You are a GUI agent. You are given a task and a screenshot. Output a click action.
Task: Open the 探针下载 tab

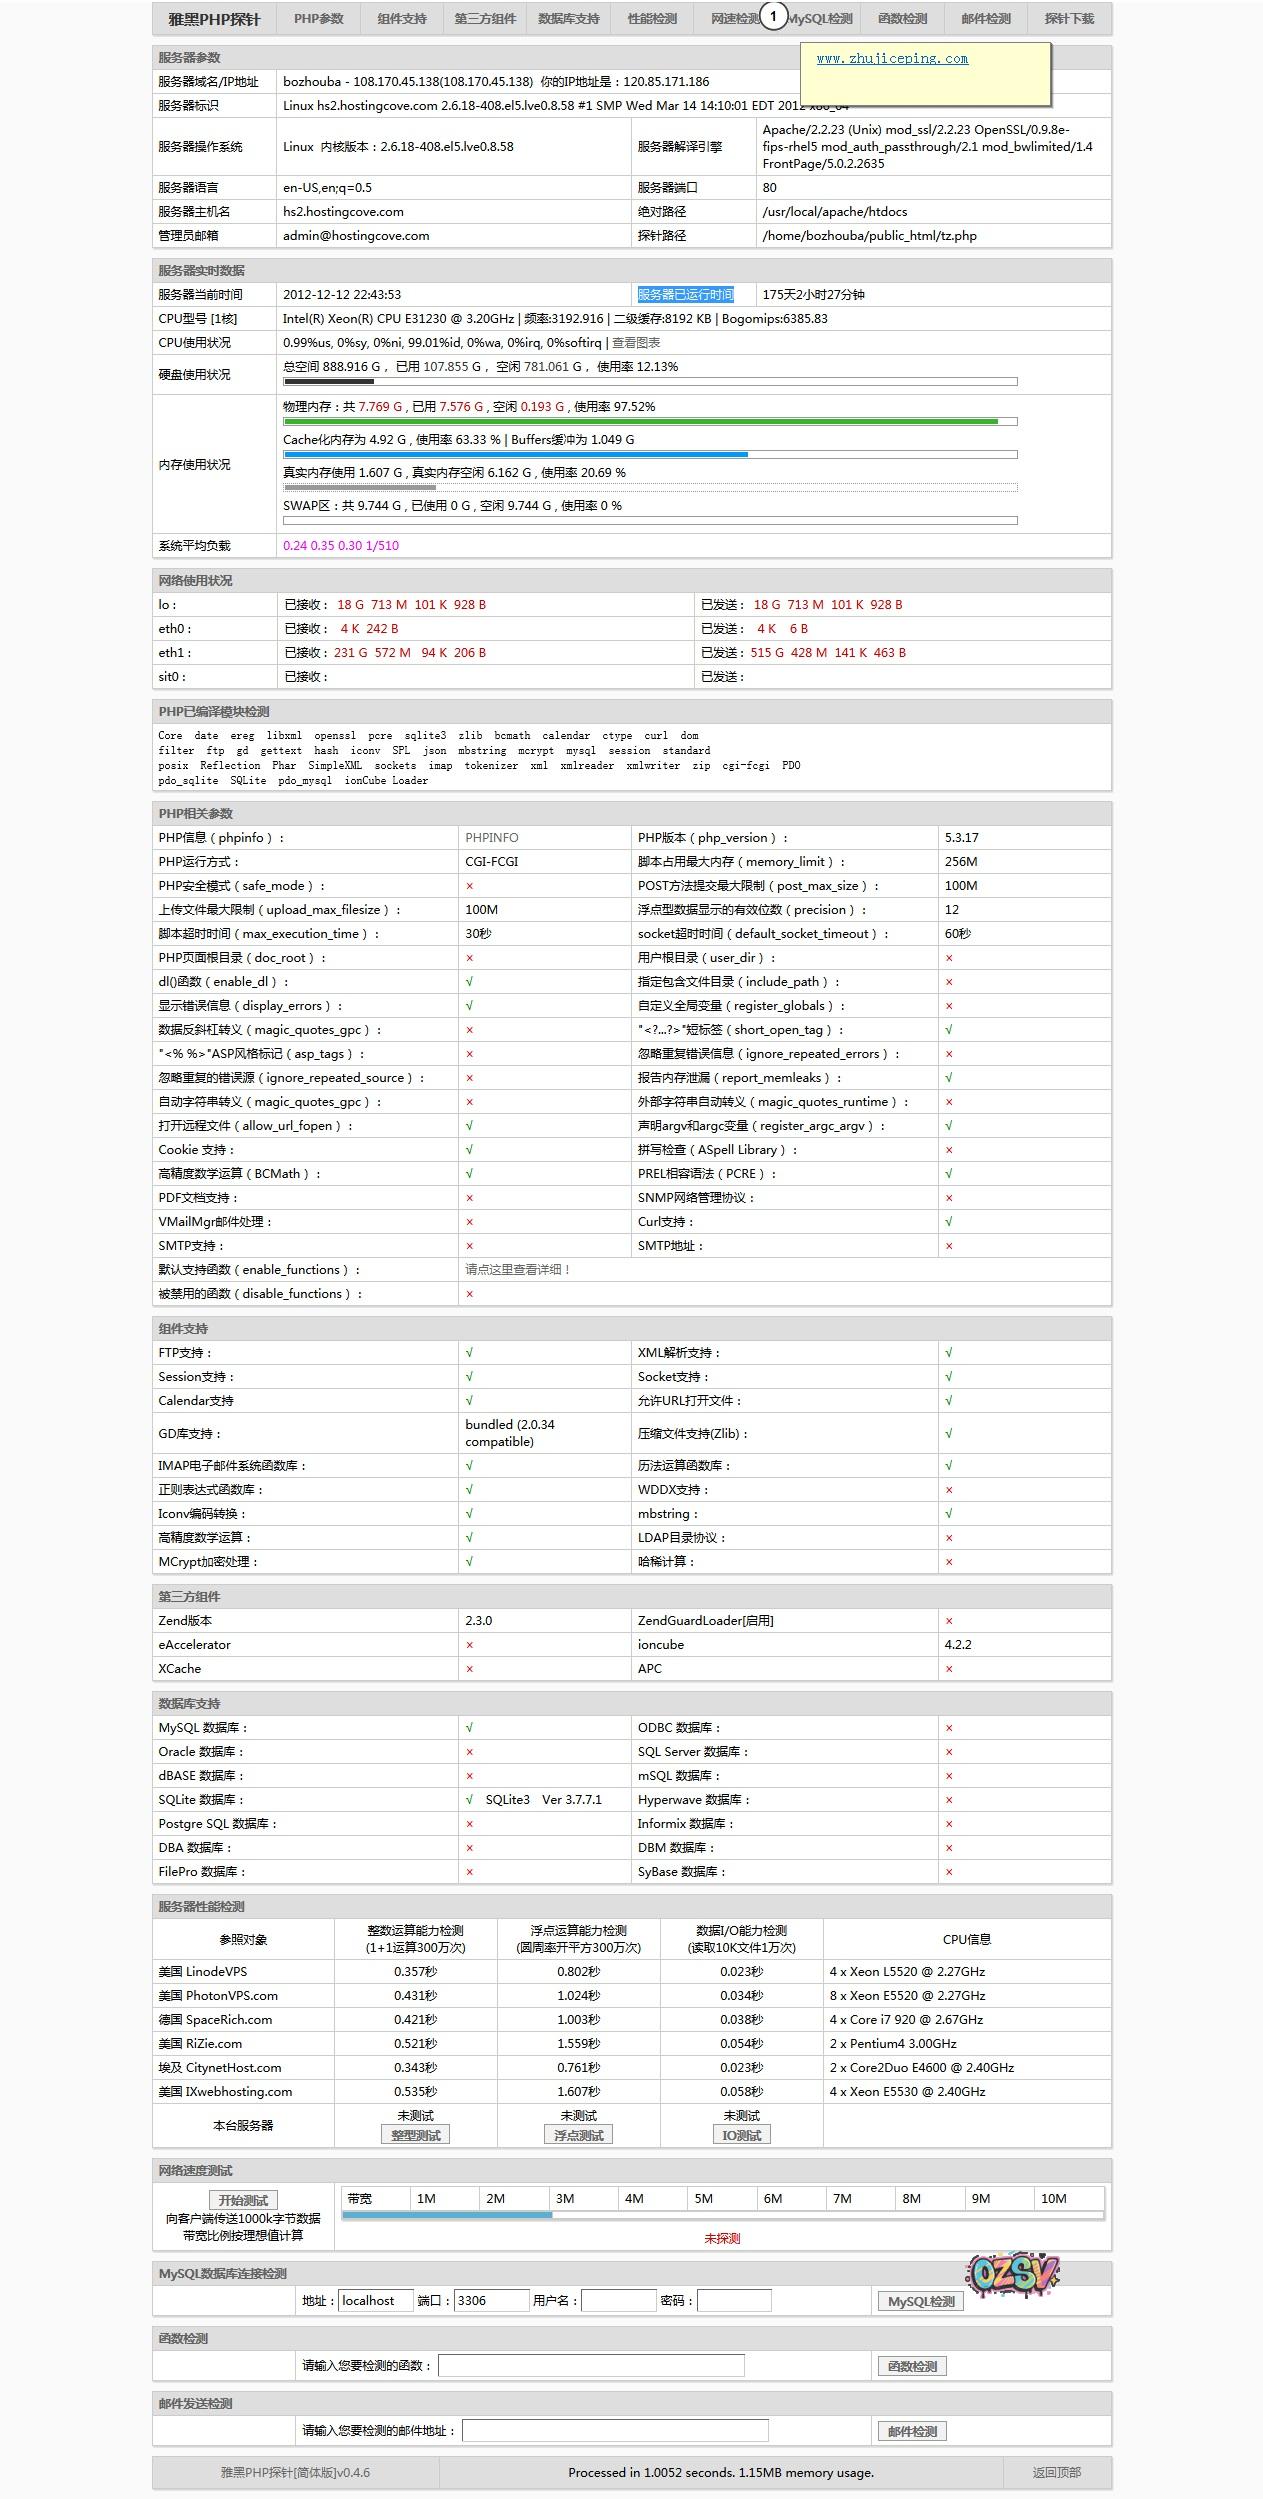[1069, 19]
